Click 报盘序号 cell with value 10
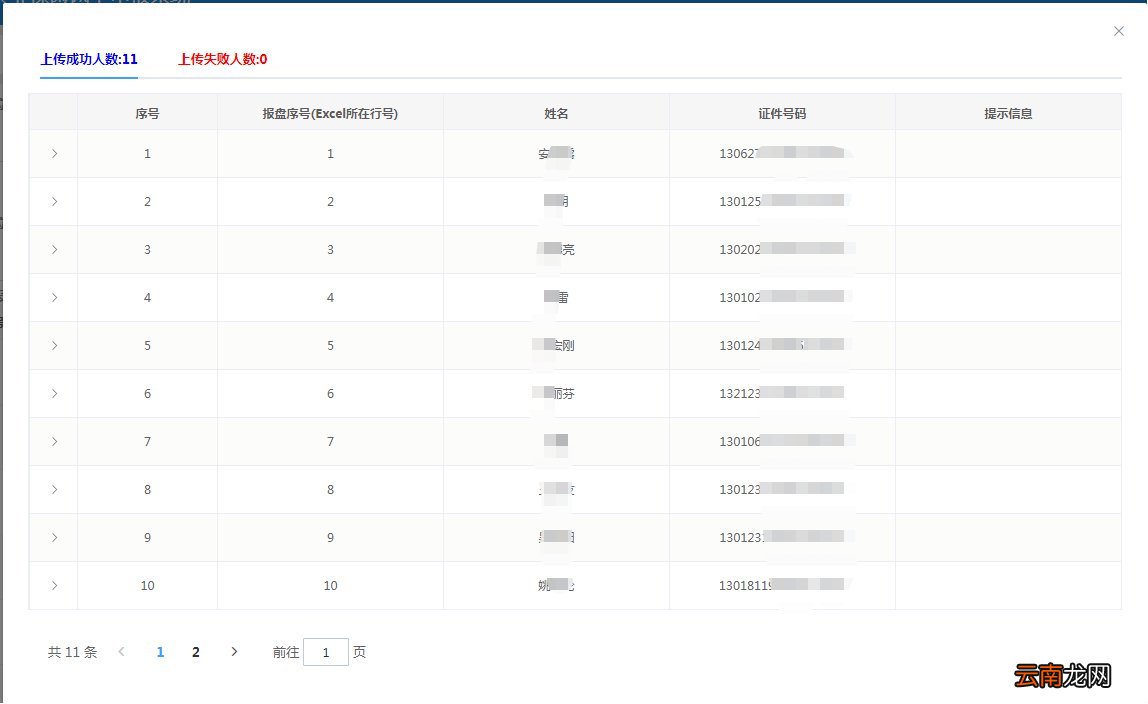 point(330,585)
